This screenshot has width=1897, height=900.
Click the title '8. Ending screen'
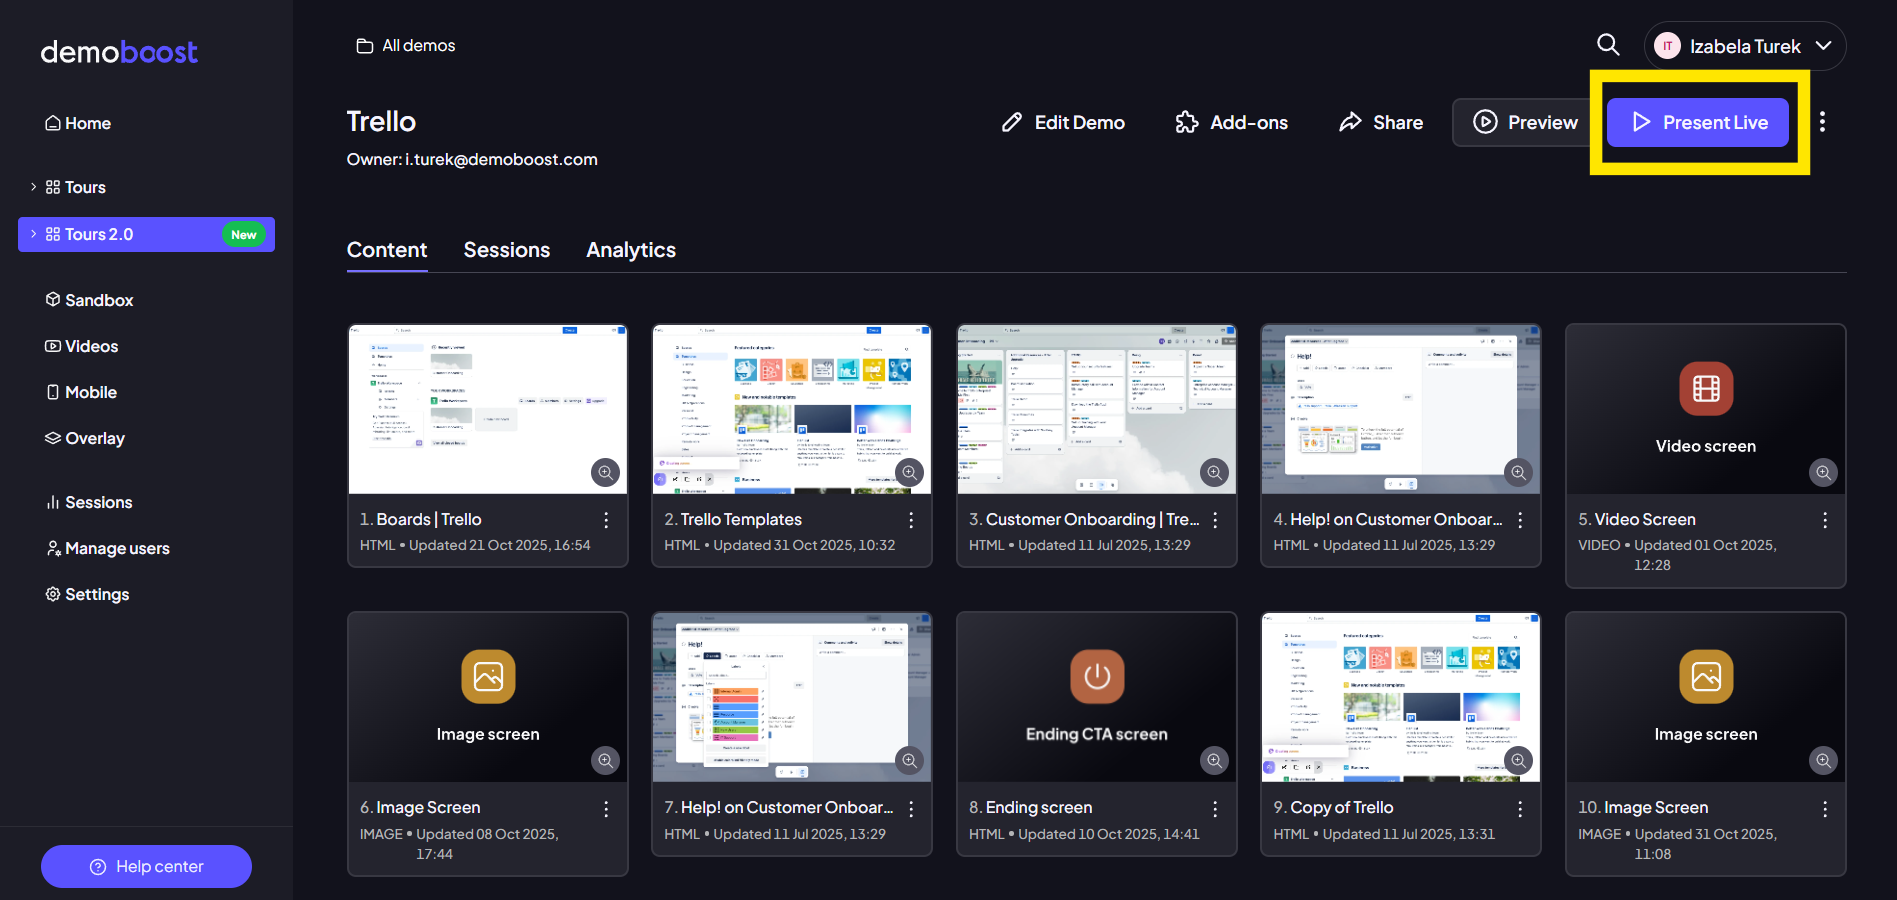coord(1030,807)
